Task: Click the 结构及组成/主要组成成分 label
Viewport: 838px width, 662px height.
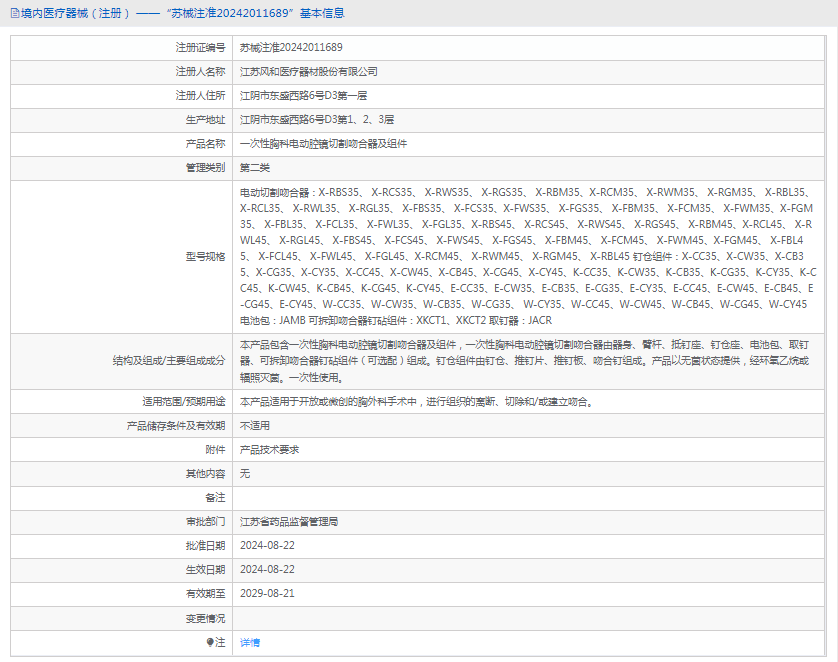Action: pos(168,361)
